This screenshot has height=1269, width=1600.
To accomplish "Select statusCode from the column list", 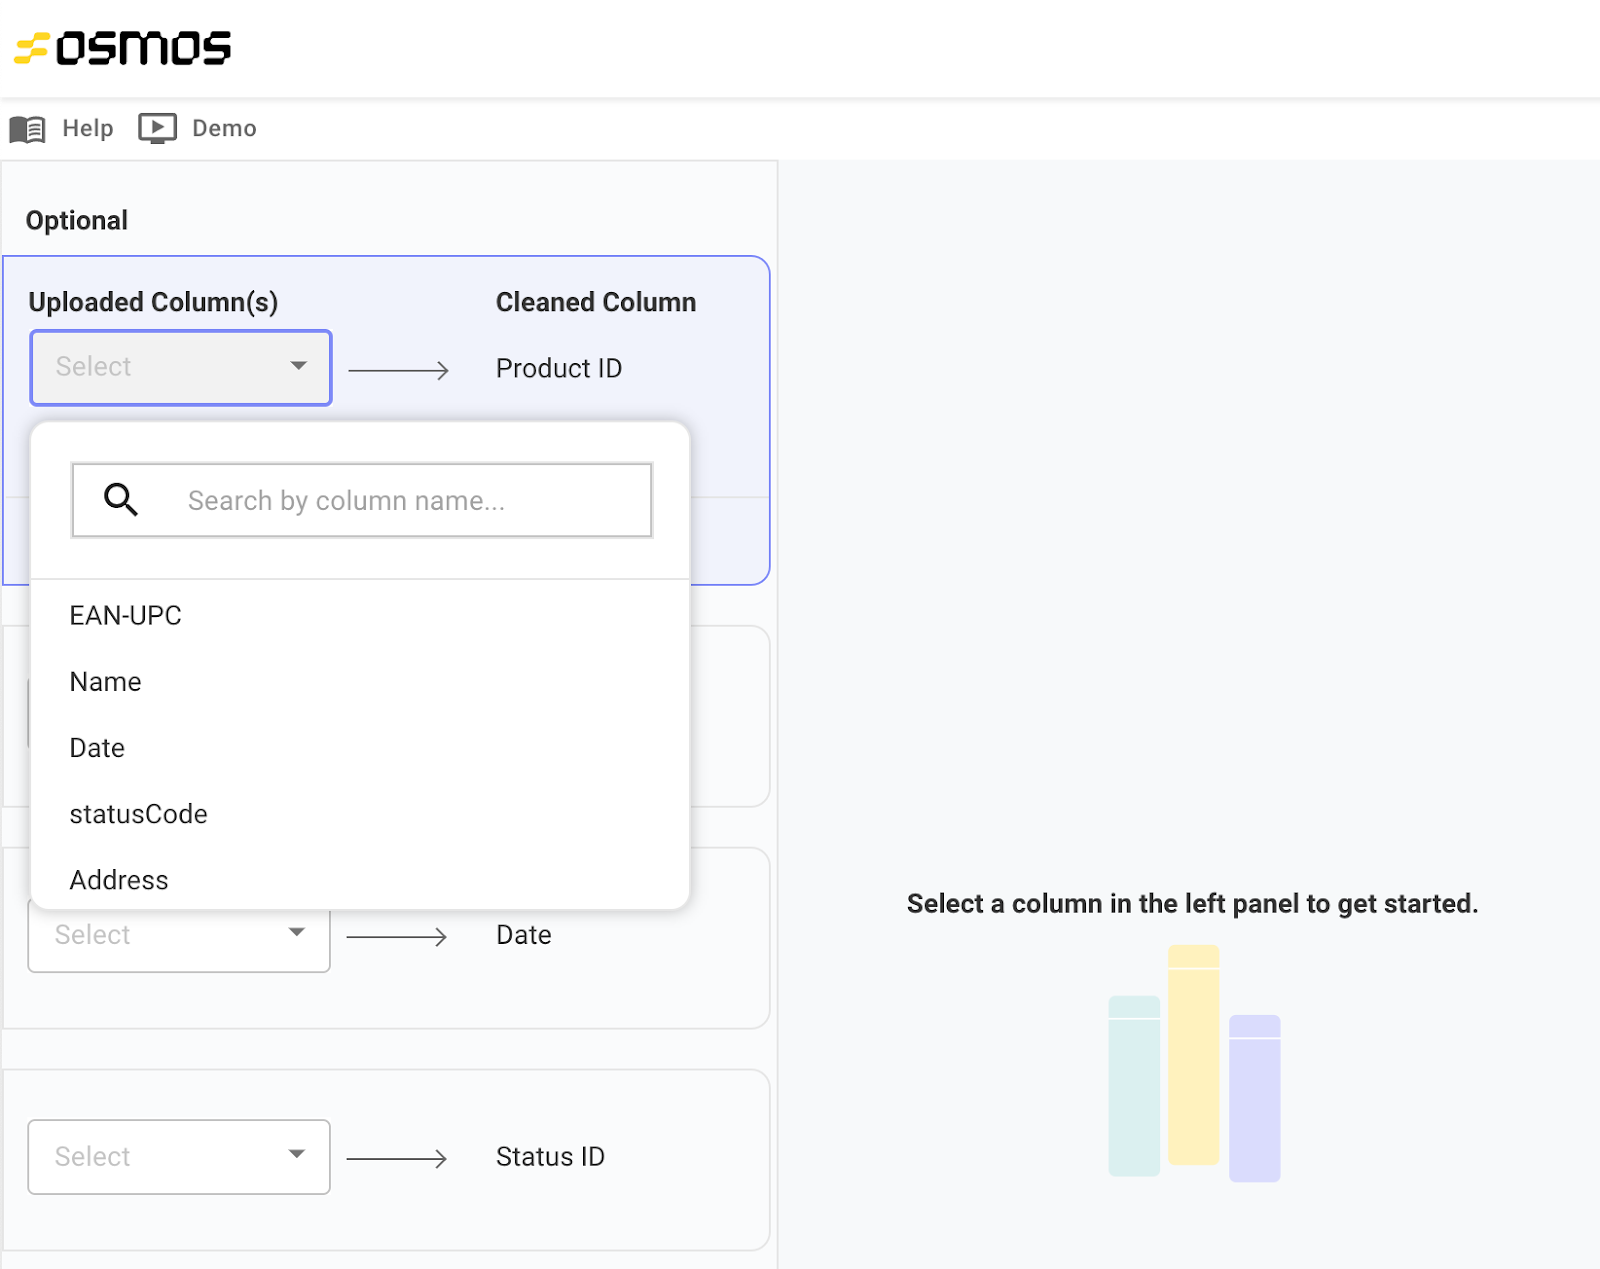I will pos(139,814).
